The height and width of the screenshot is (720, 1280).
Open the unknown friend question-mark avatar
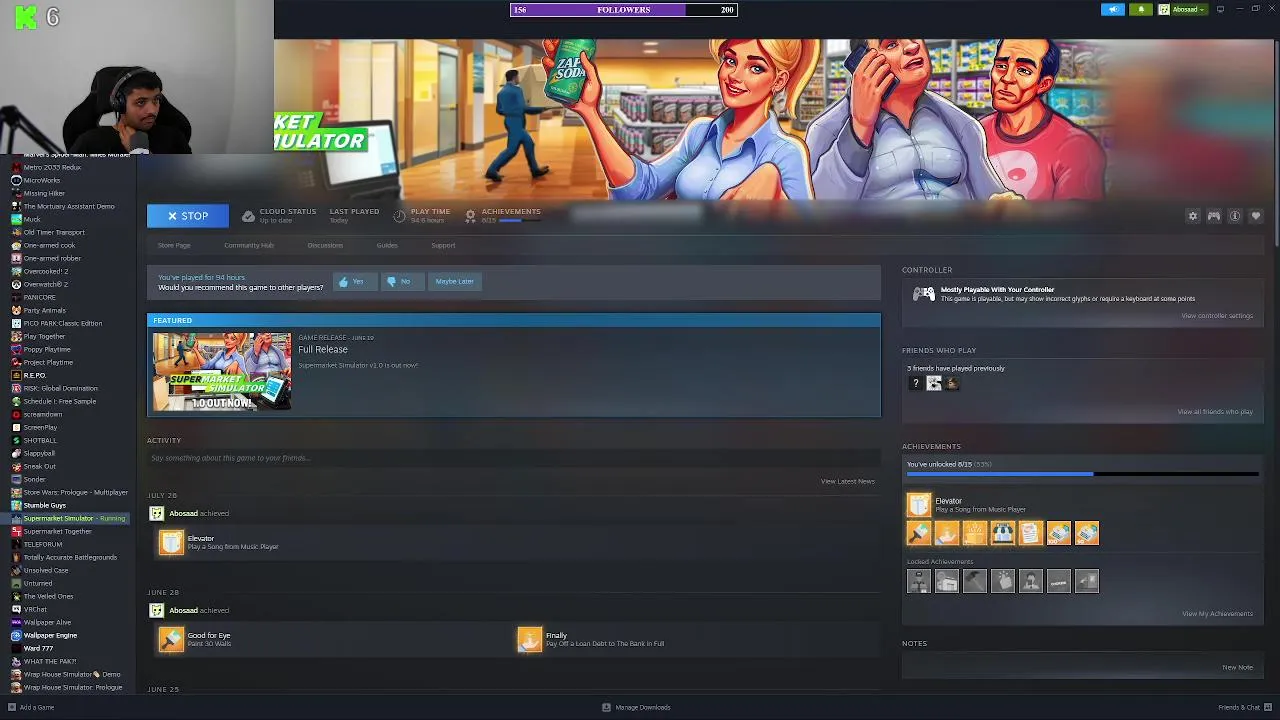[x=915, y=383]
